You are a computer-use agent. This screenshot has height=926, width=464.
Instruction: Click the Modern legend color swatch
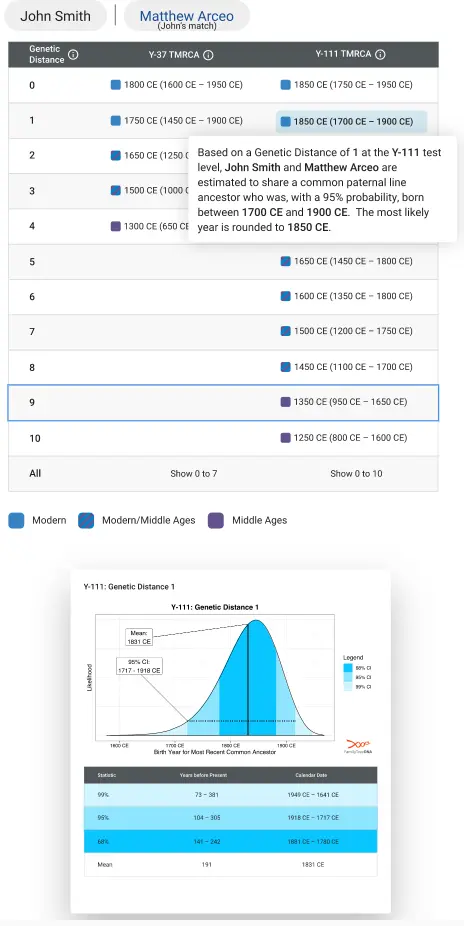(17, 520)
